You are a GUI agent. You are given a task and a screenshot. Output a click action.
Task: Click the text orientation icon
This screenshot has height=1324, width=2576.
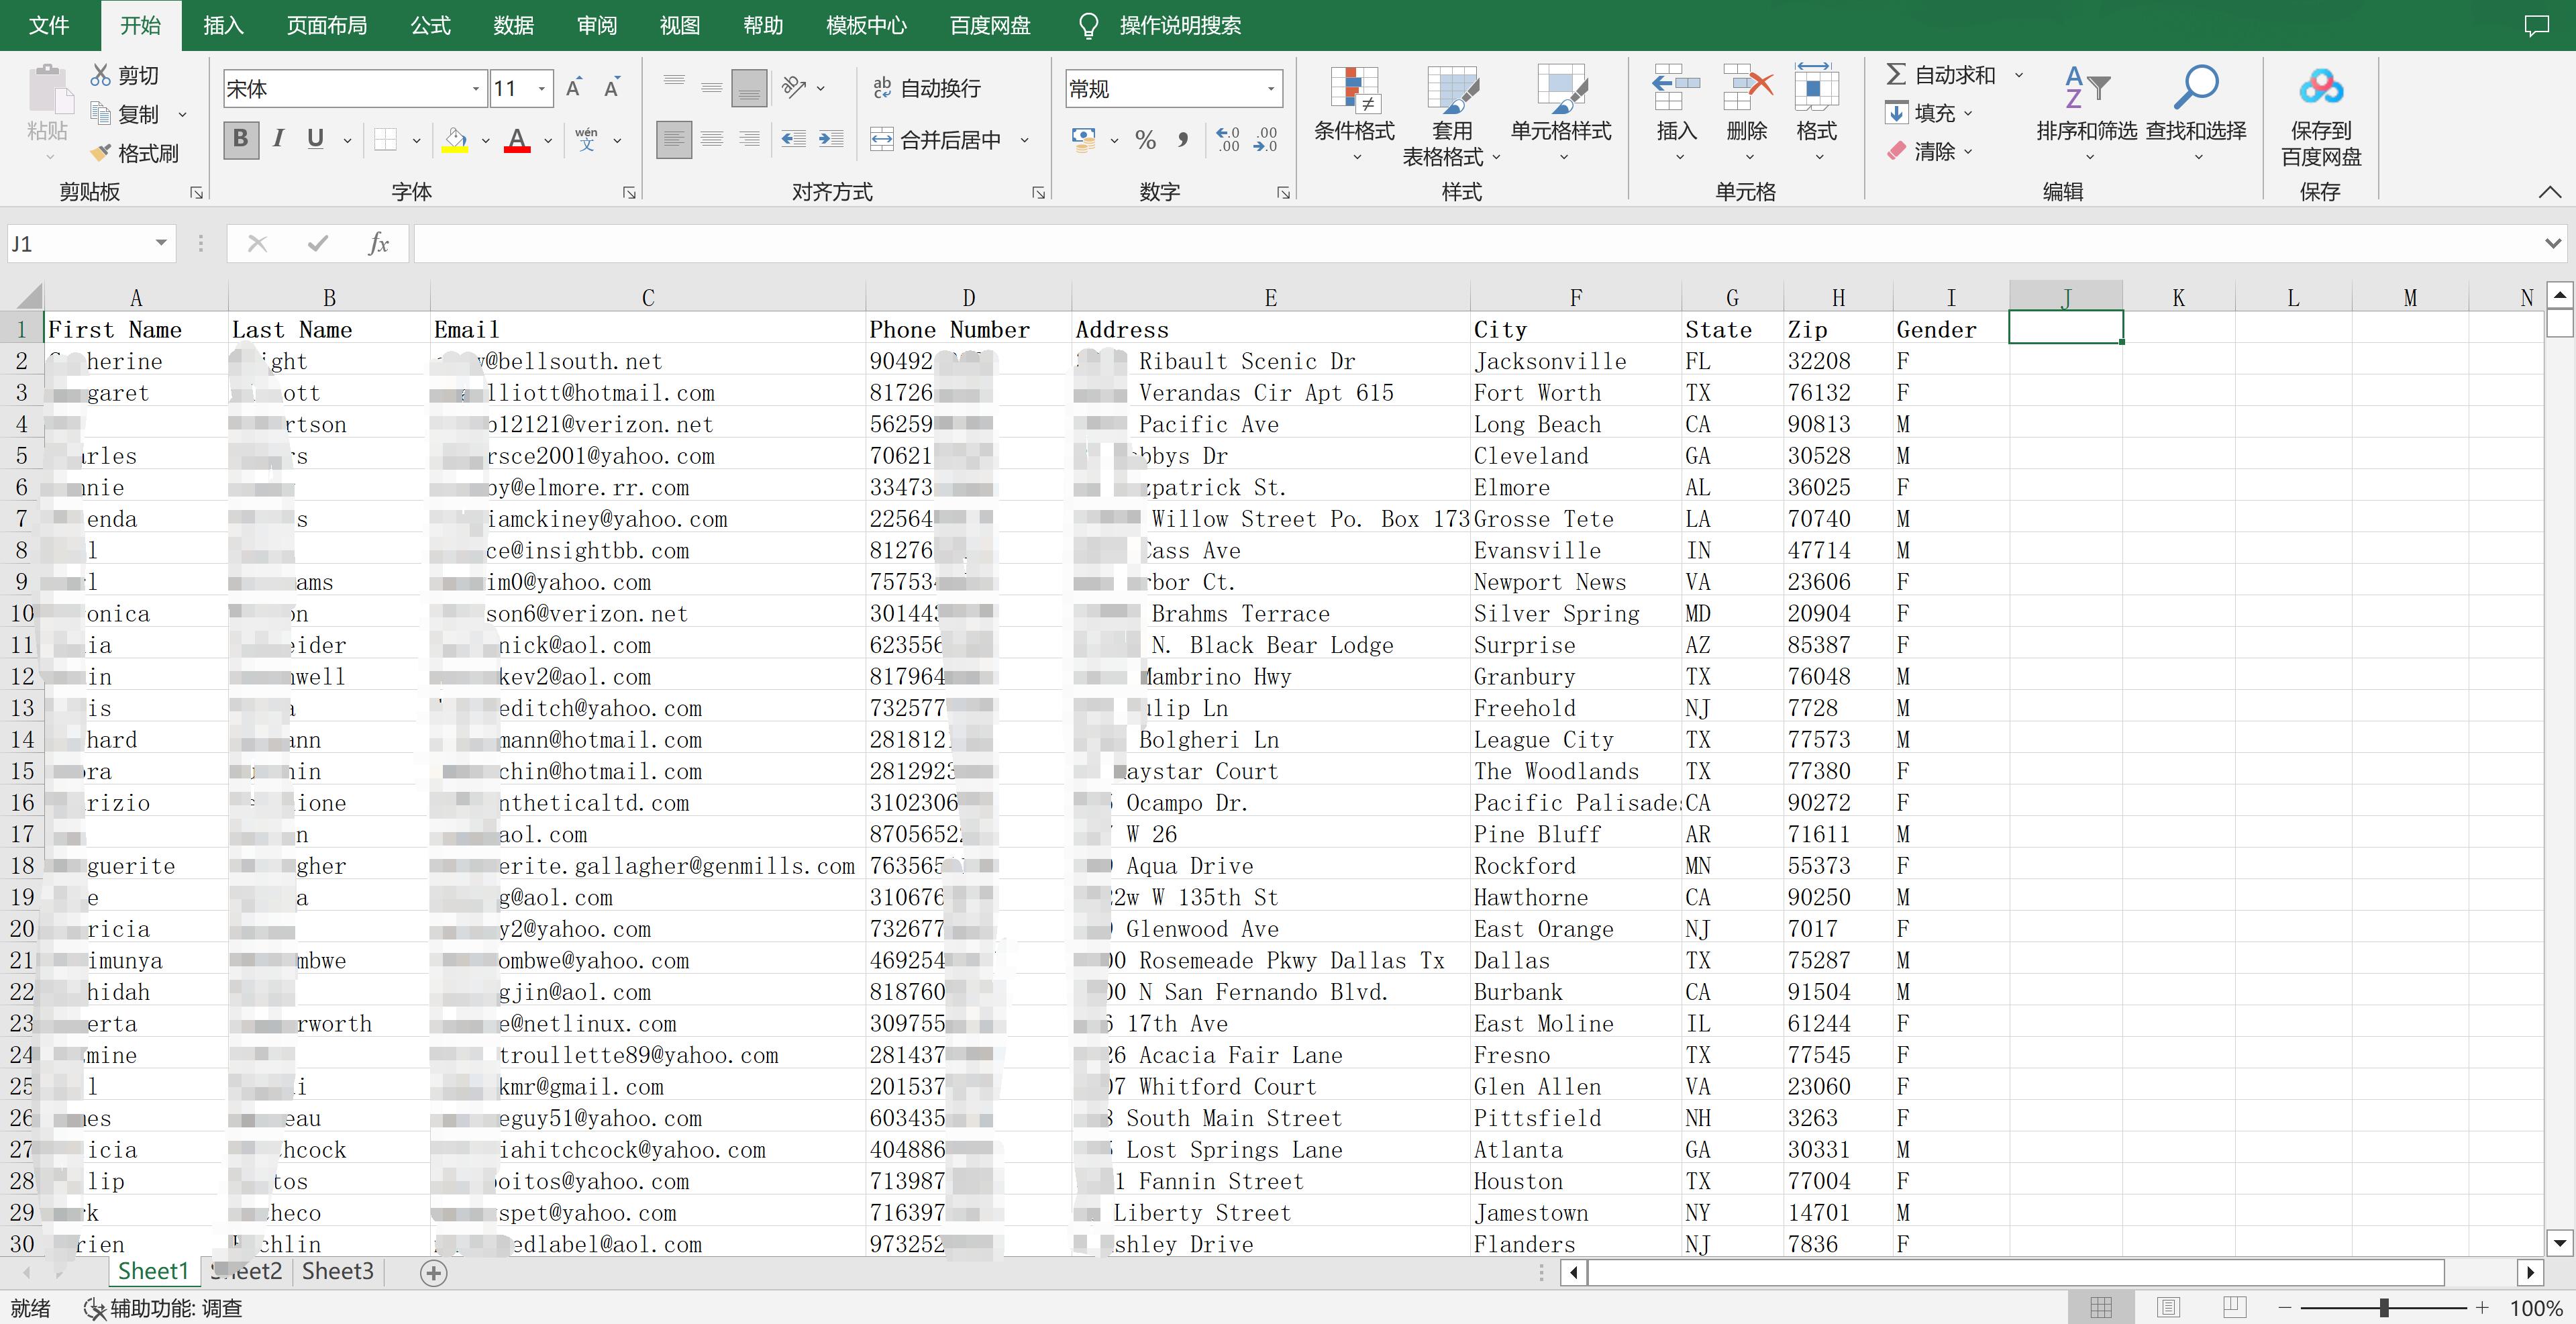tap(794, 88)
